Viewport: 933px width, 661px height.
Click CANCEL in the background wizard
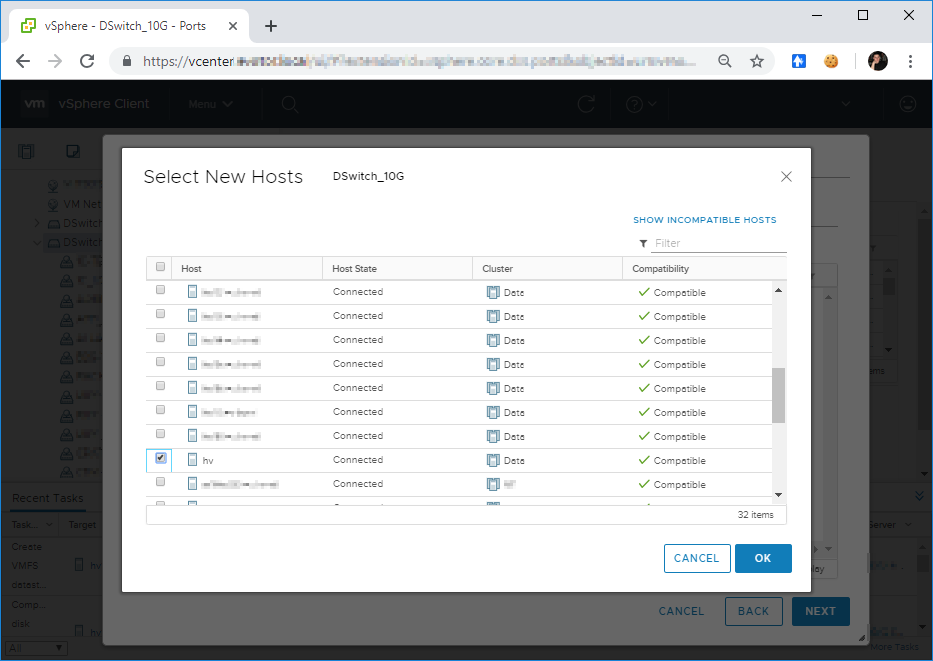[681, 611]
